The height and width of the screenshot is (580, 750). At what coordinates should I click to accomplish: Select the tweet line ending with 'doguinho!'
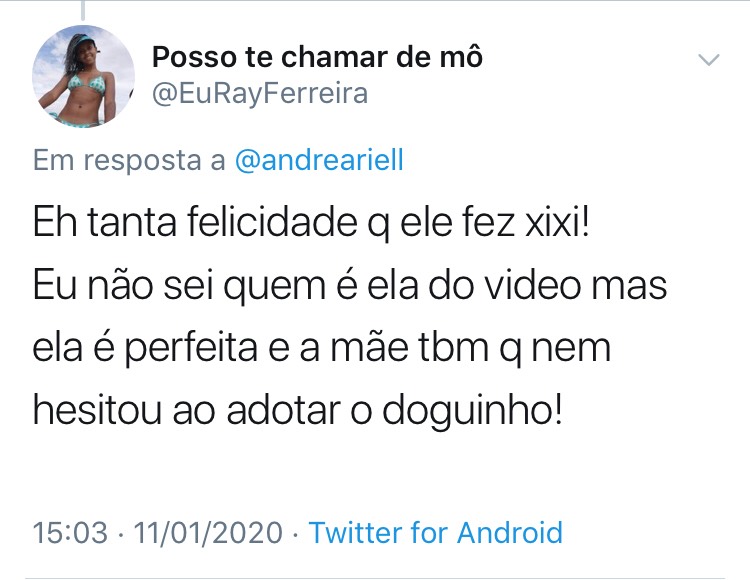pos(297,411)
